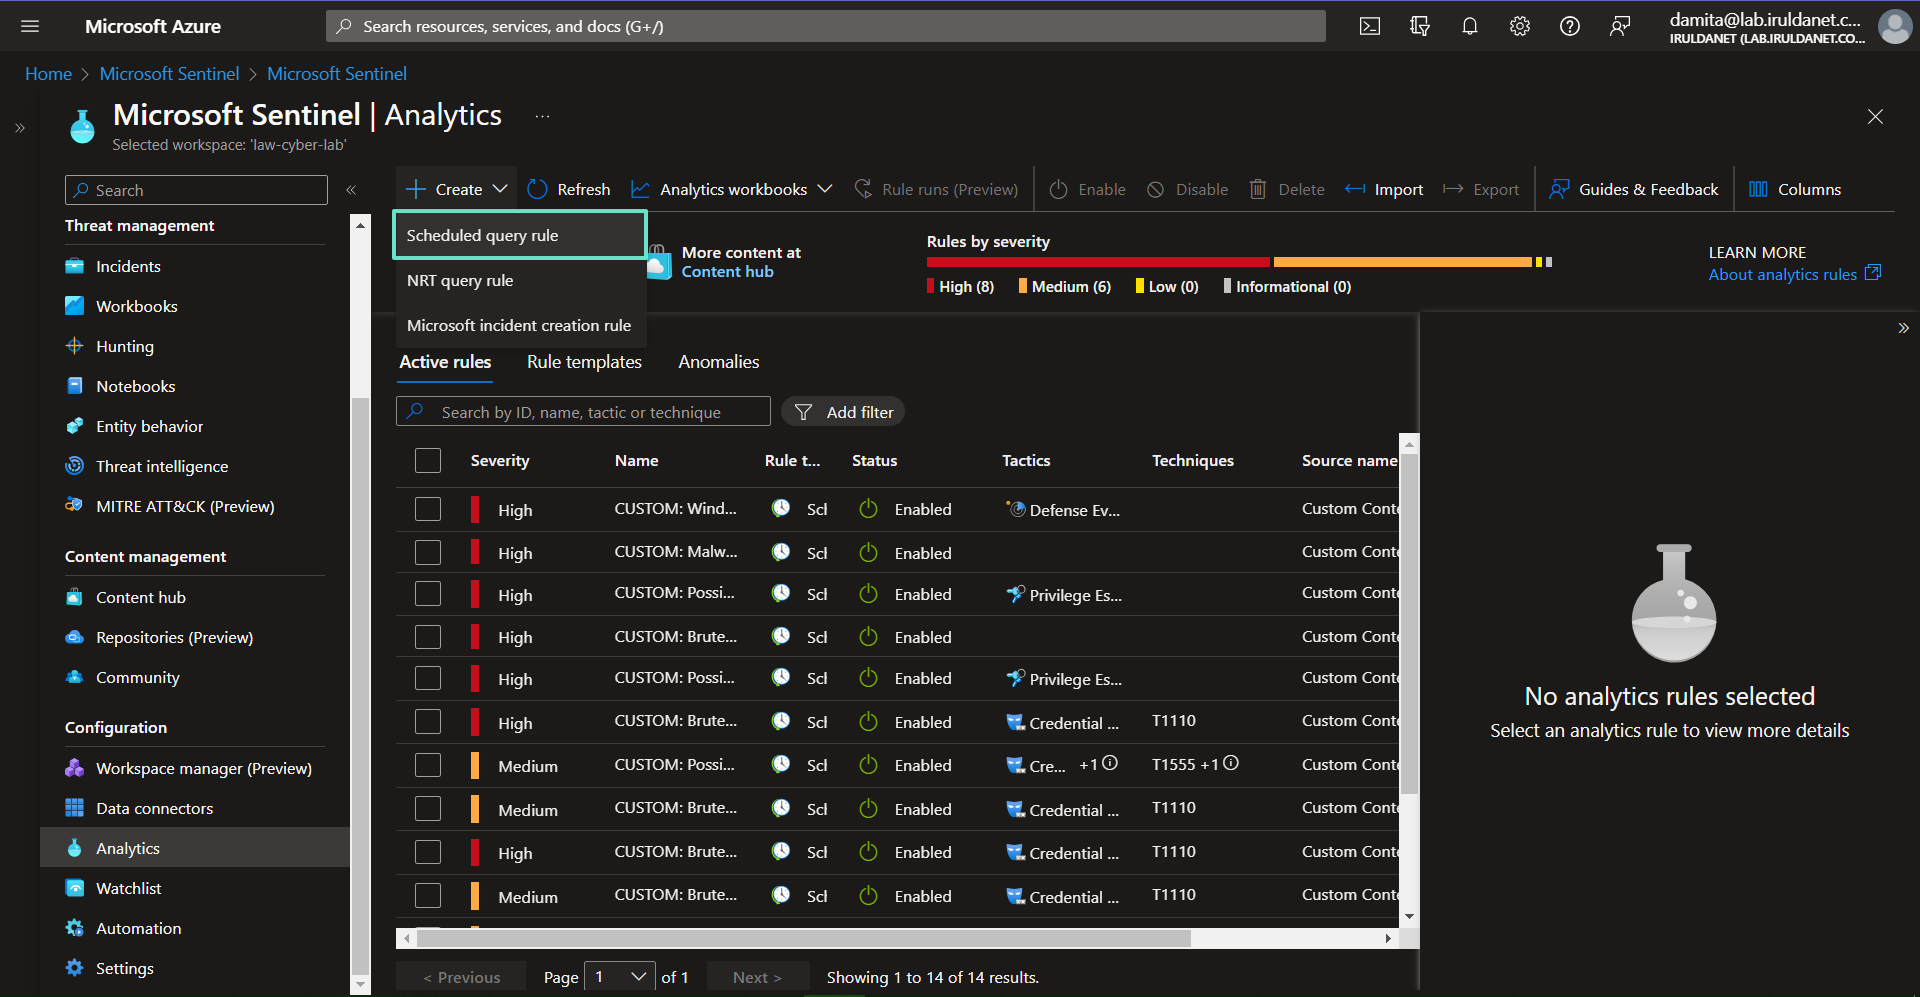Open Workbooks in sidebar
This screenshot has width=1920, height=997.
(137, 306)
